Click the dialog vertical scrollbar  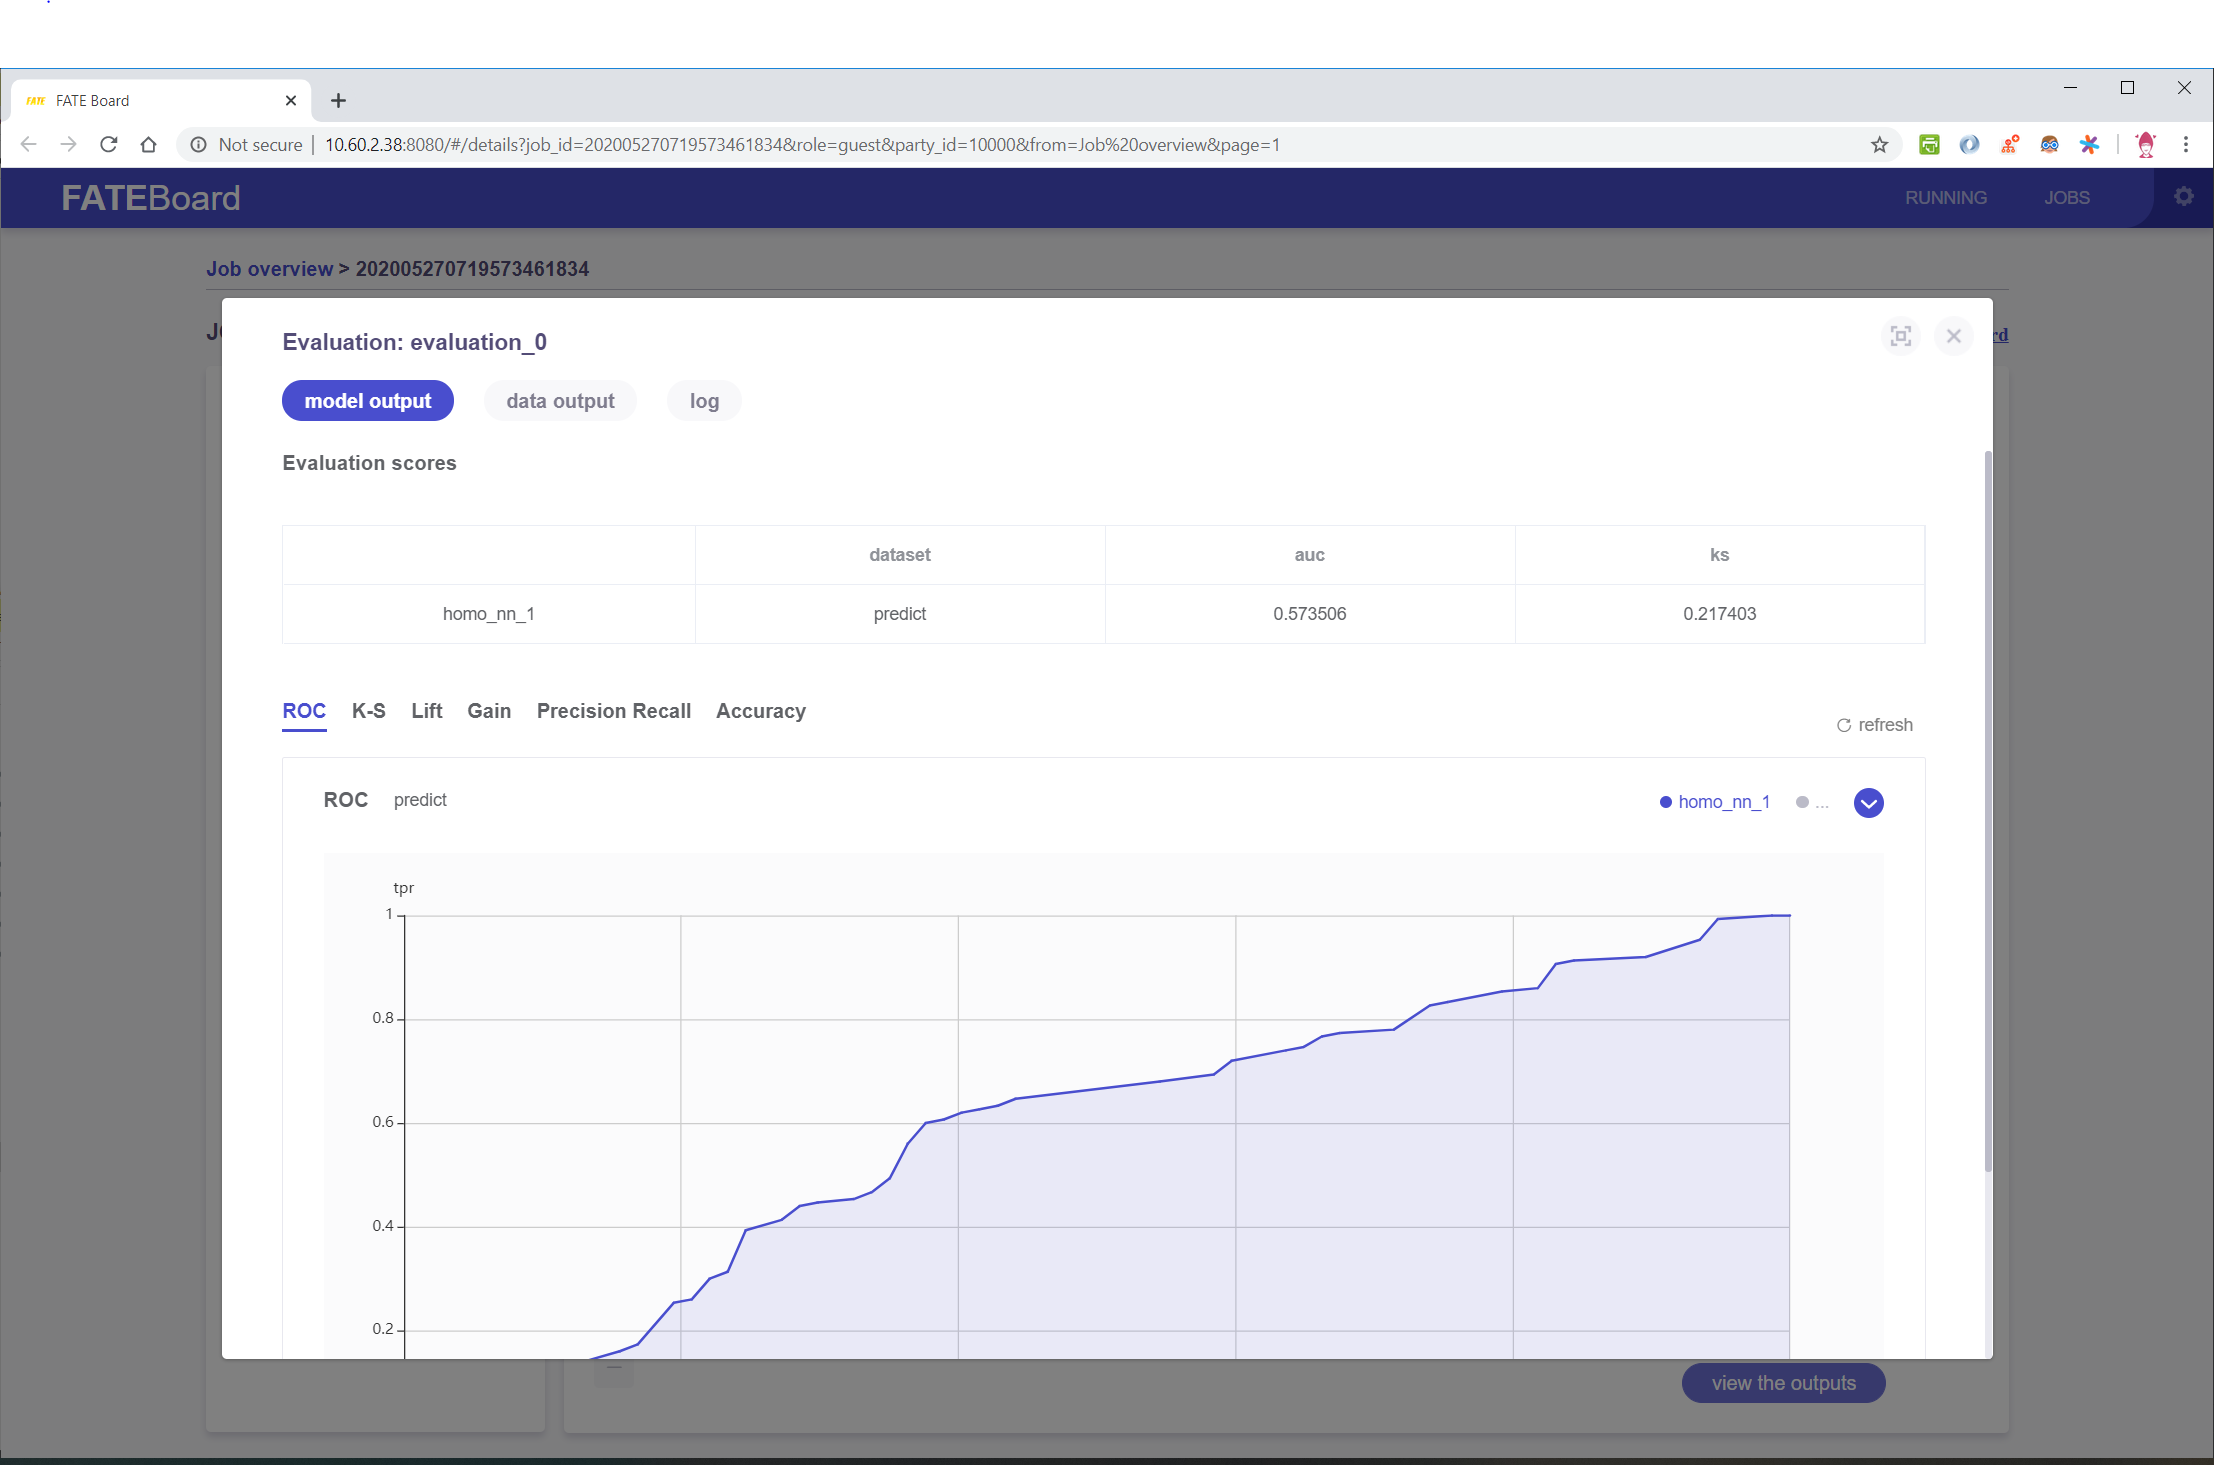point(1987,810)
